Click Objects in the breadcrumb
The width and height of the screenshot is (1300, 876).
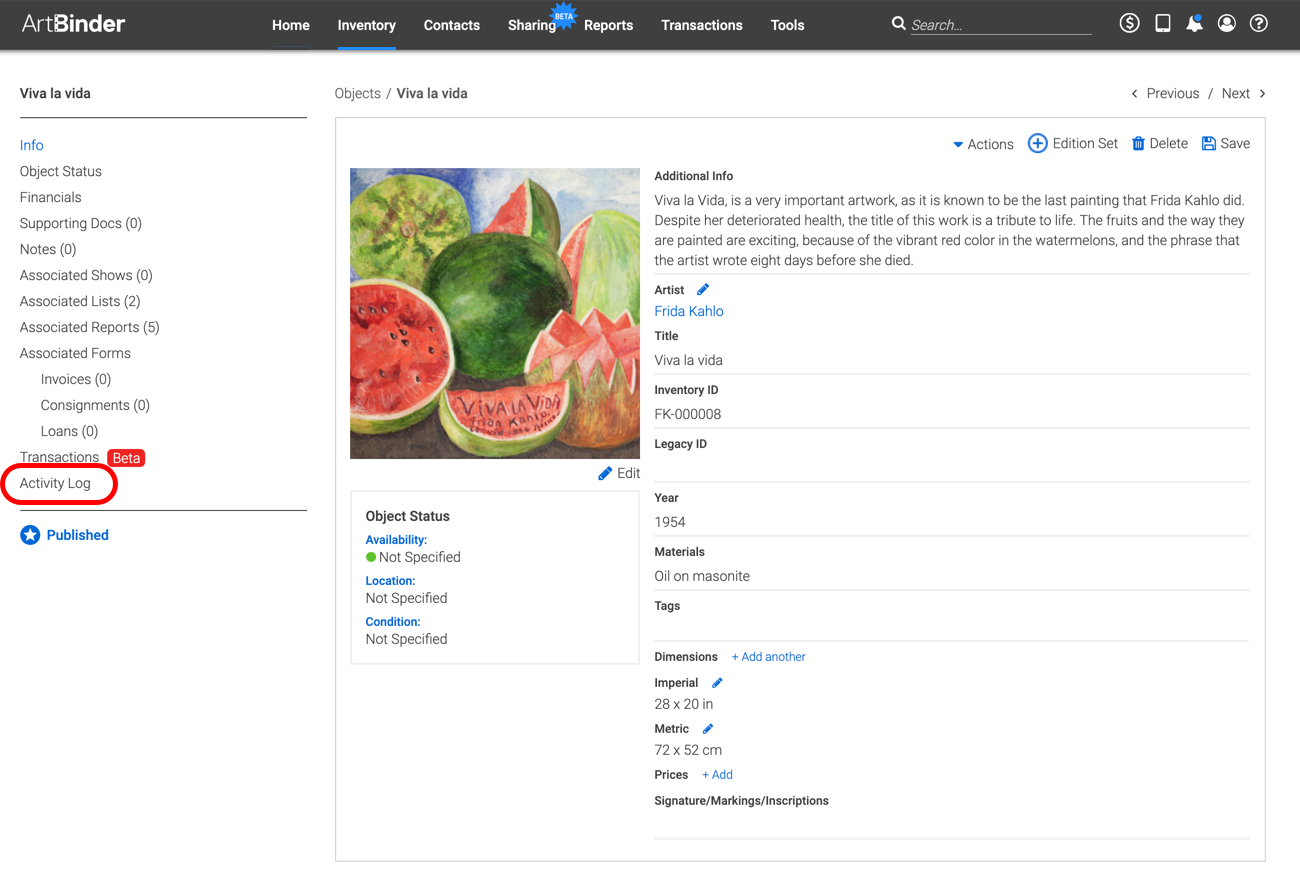coord(357,93)
